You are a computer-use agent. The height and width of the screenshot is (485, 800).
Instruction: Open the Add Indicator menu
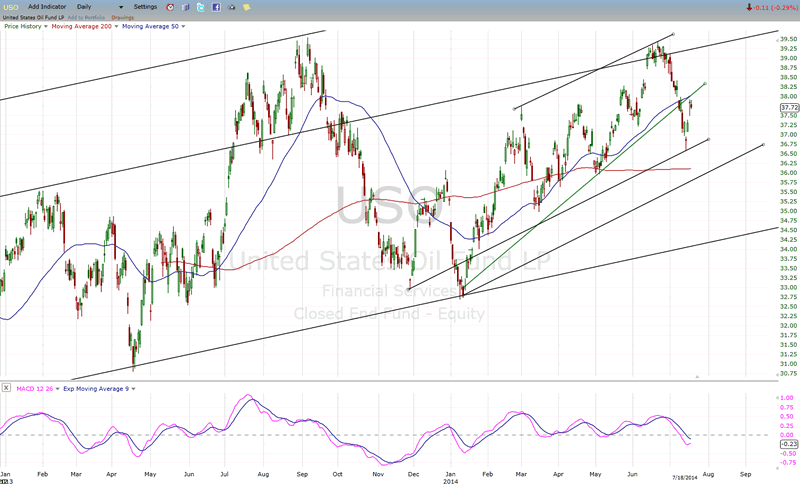tap(48, 7)
